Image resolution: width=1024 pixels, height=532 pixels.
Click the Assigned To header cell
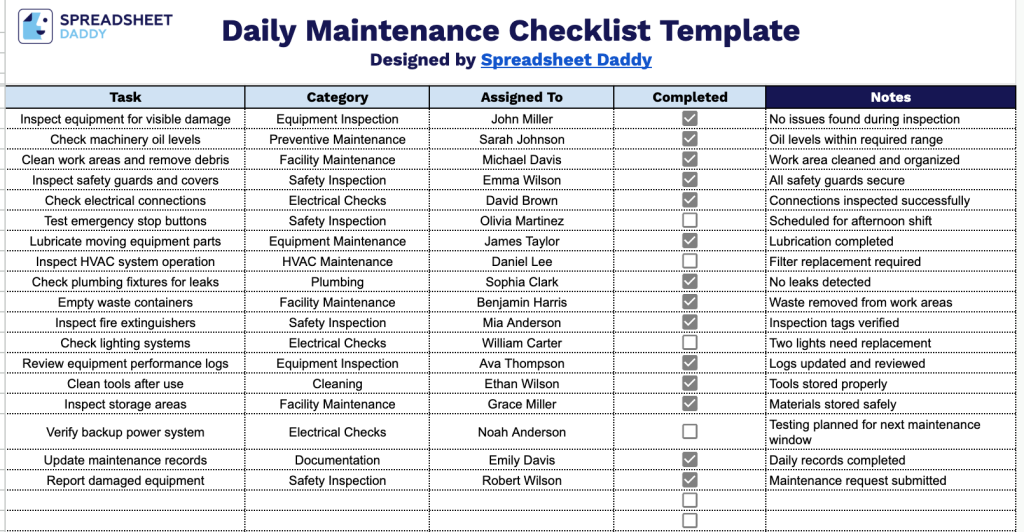(522, 97)
